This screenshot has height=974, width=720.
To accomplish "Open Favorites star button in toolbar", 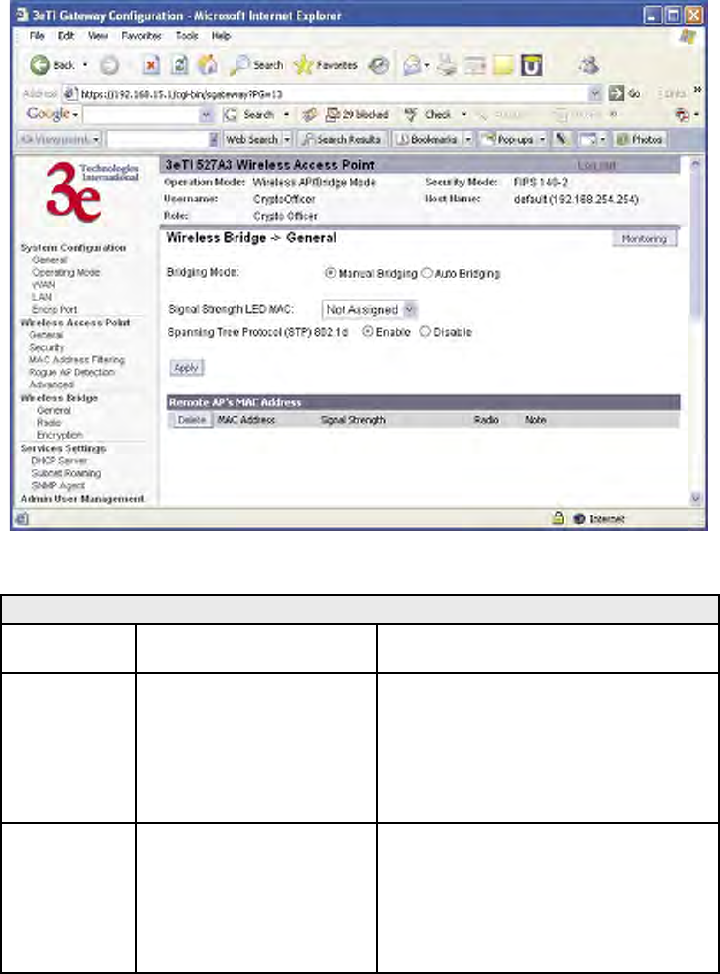I will coord(326,65).
